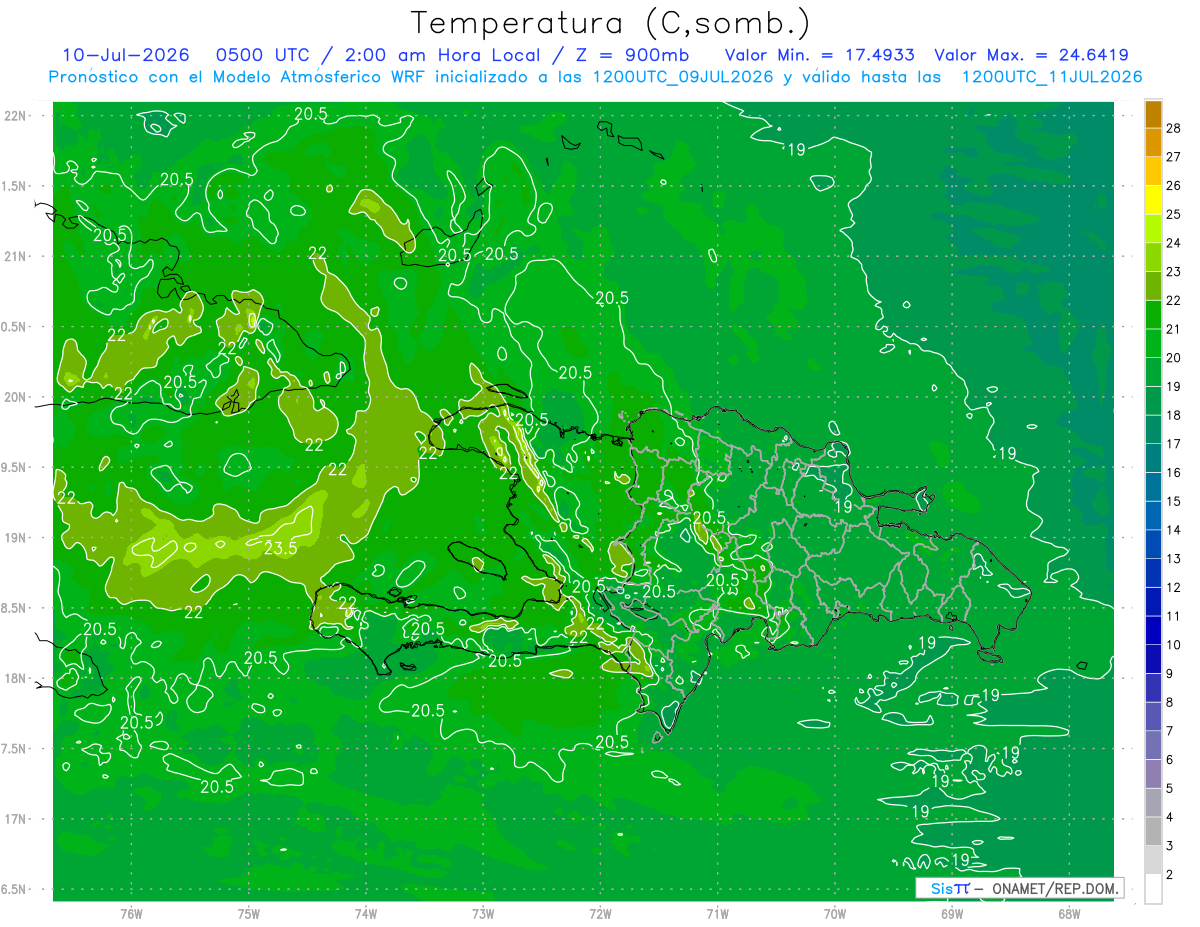Click the color bar label '7'
This screenshot has width=1200, height=927.
[x=1170, y=731]
